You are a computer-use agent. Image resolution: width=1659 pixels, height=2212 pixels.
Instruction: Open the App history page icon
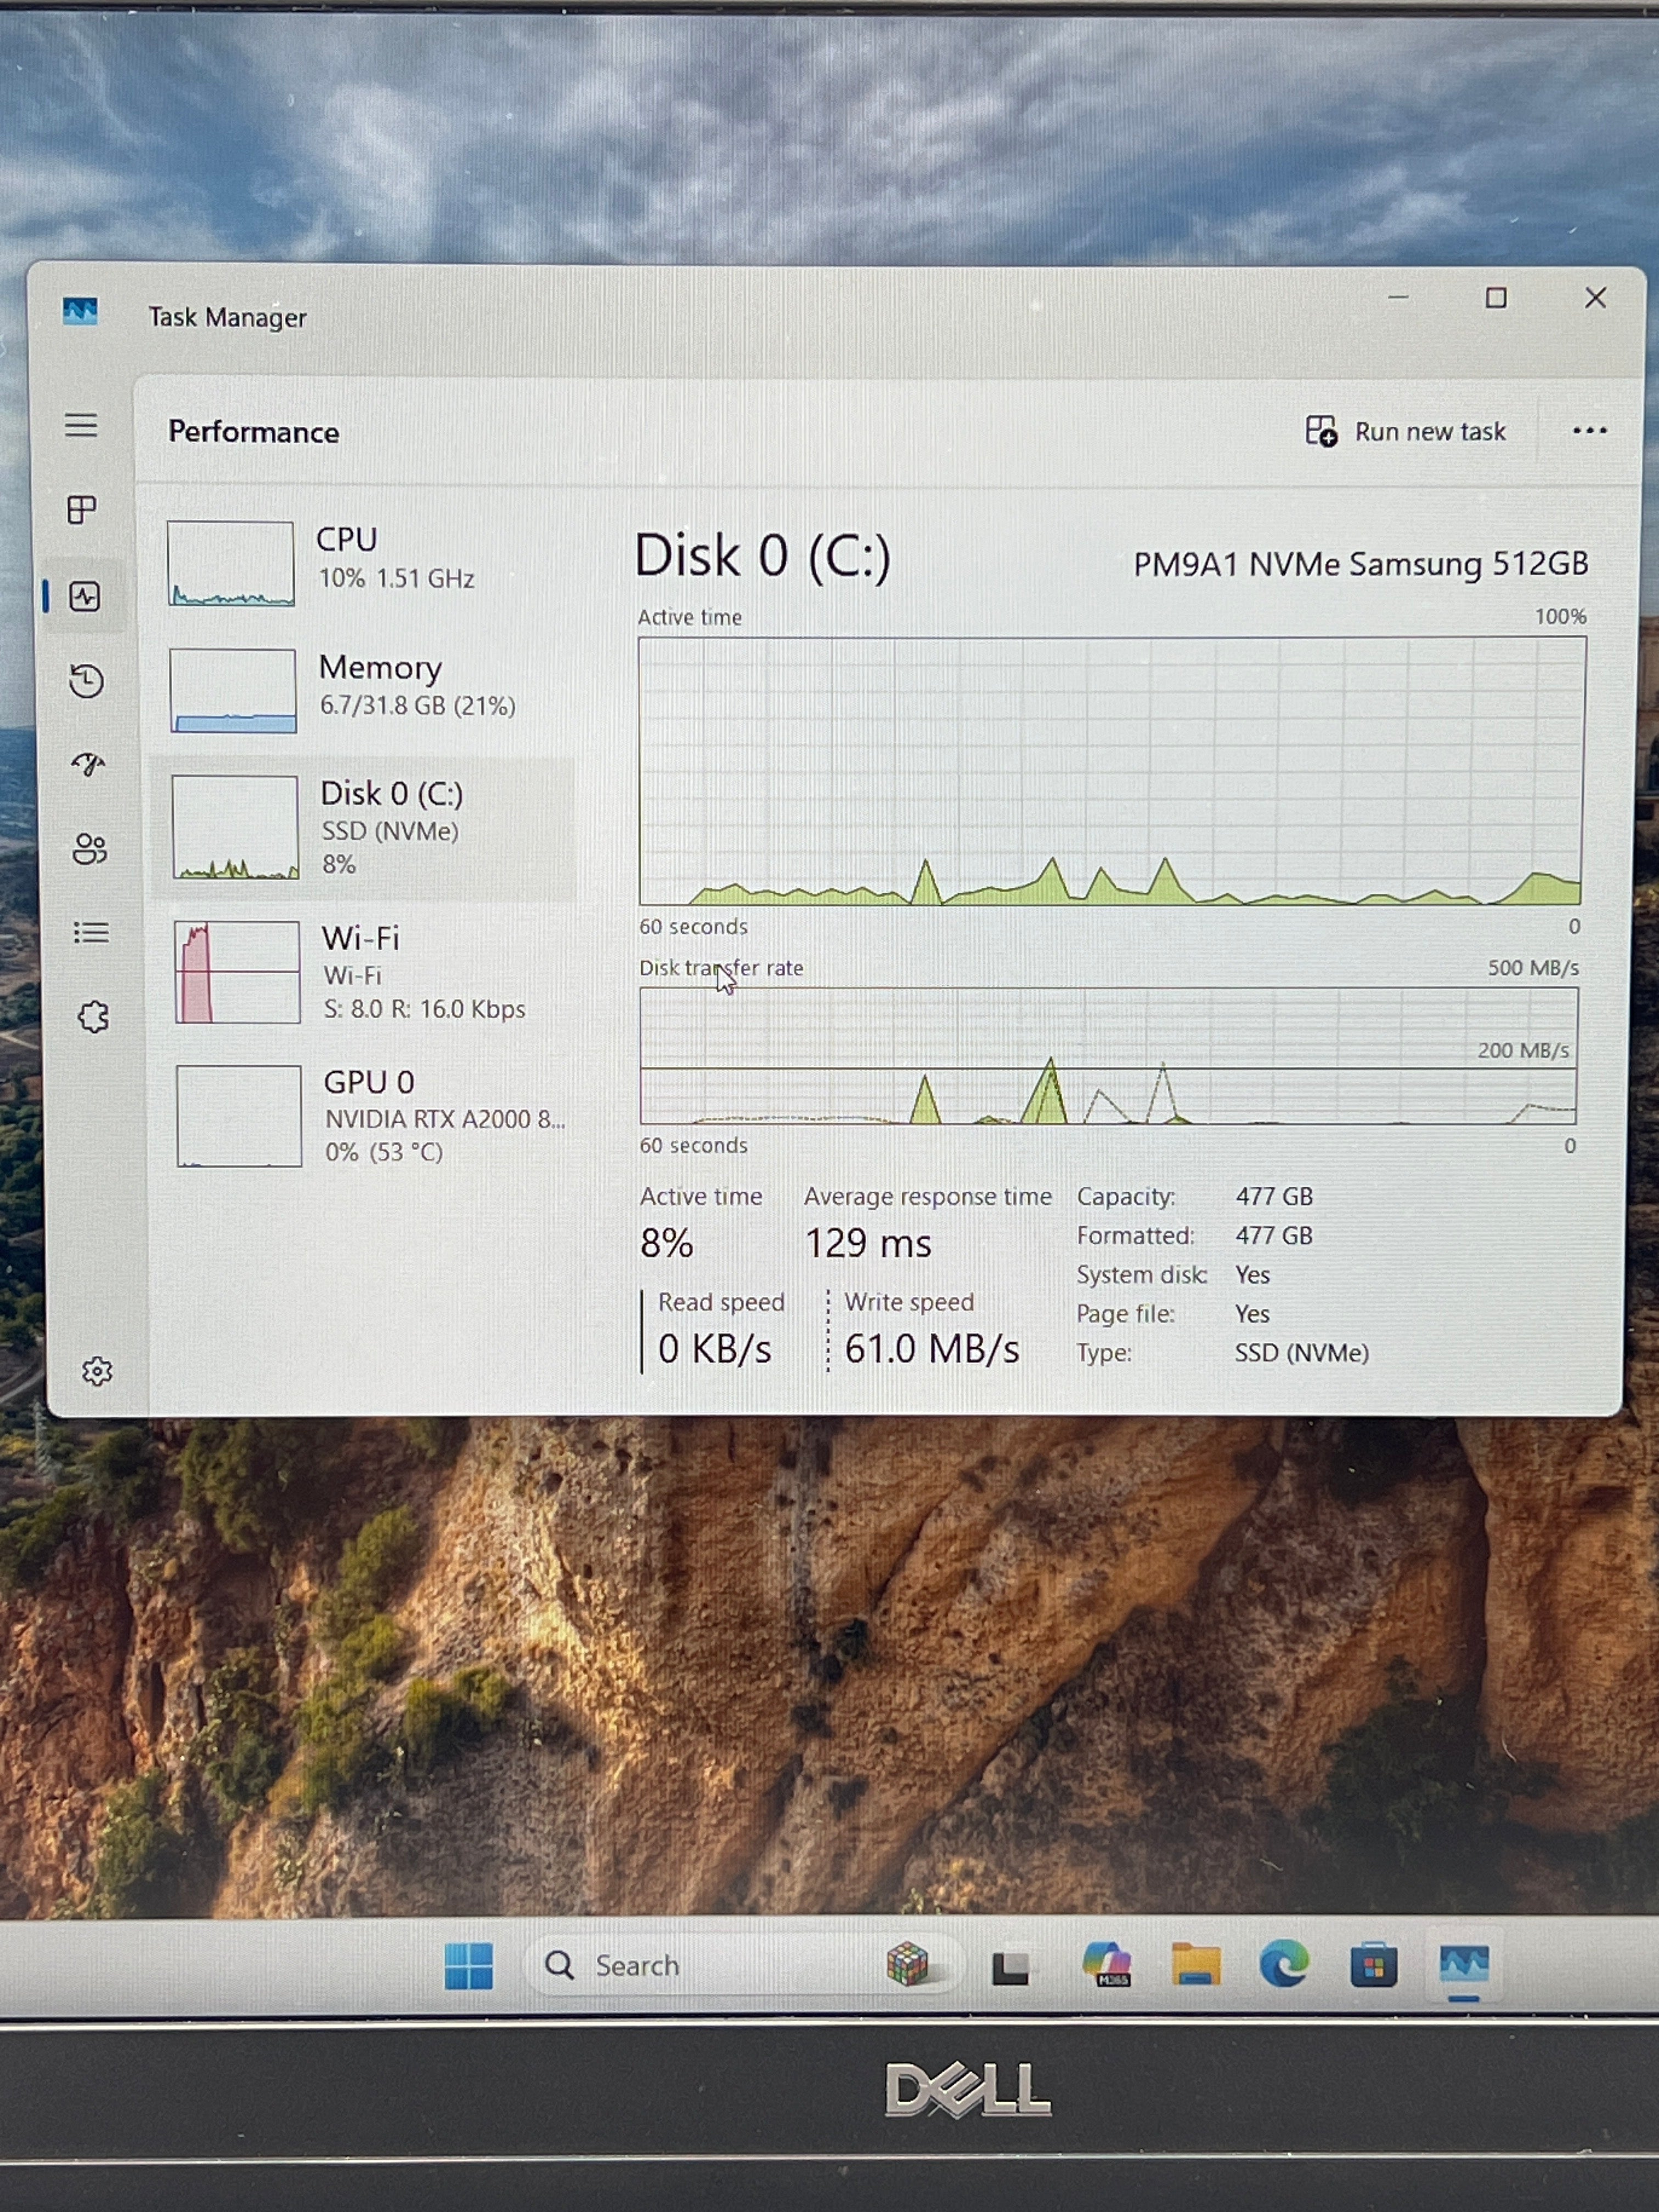coord(87,681)
